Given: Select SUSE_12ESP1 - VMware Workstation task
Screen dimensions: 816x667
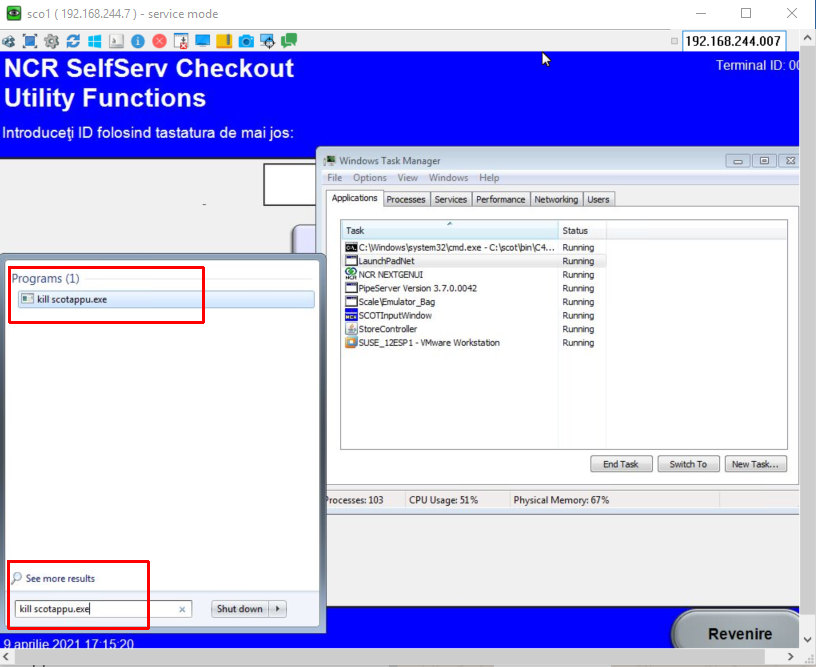Looking at the screenshot, I should (x=475, y=342).
